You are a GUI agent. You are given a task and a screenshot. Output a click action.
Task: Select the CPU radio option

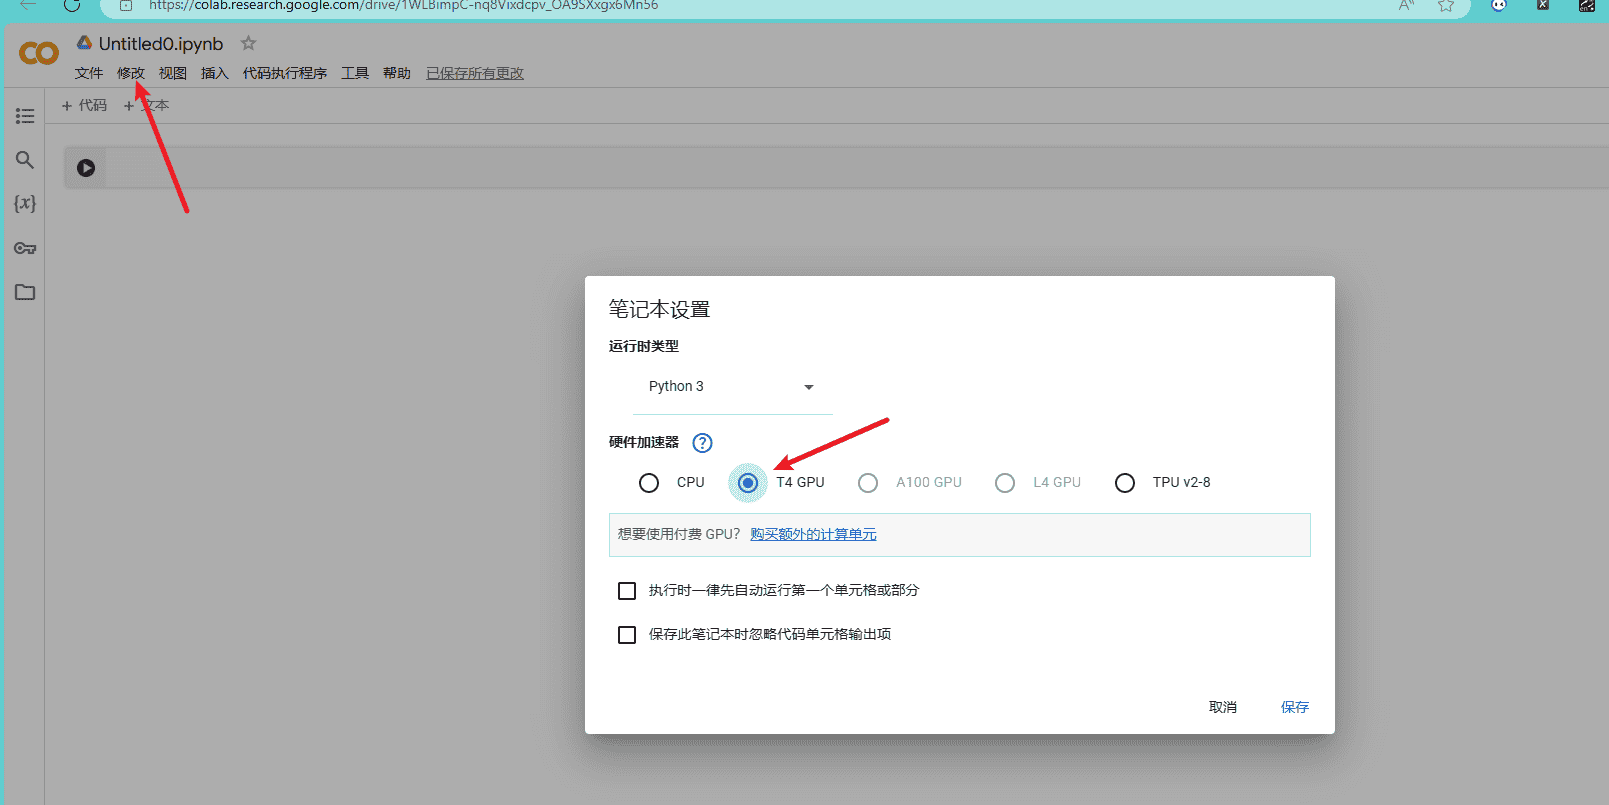(649, 483)
